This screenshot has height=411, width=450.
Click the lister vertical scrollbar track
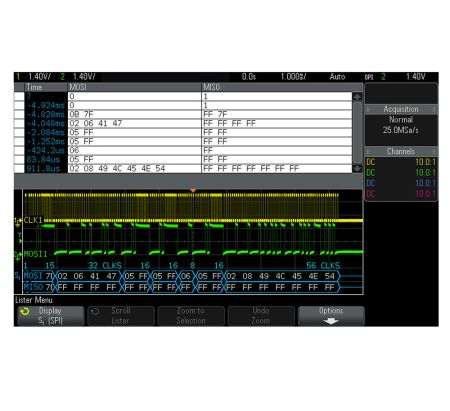[x=357, y=133]
